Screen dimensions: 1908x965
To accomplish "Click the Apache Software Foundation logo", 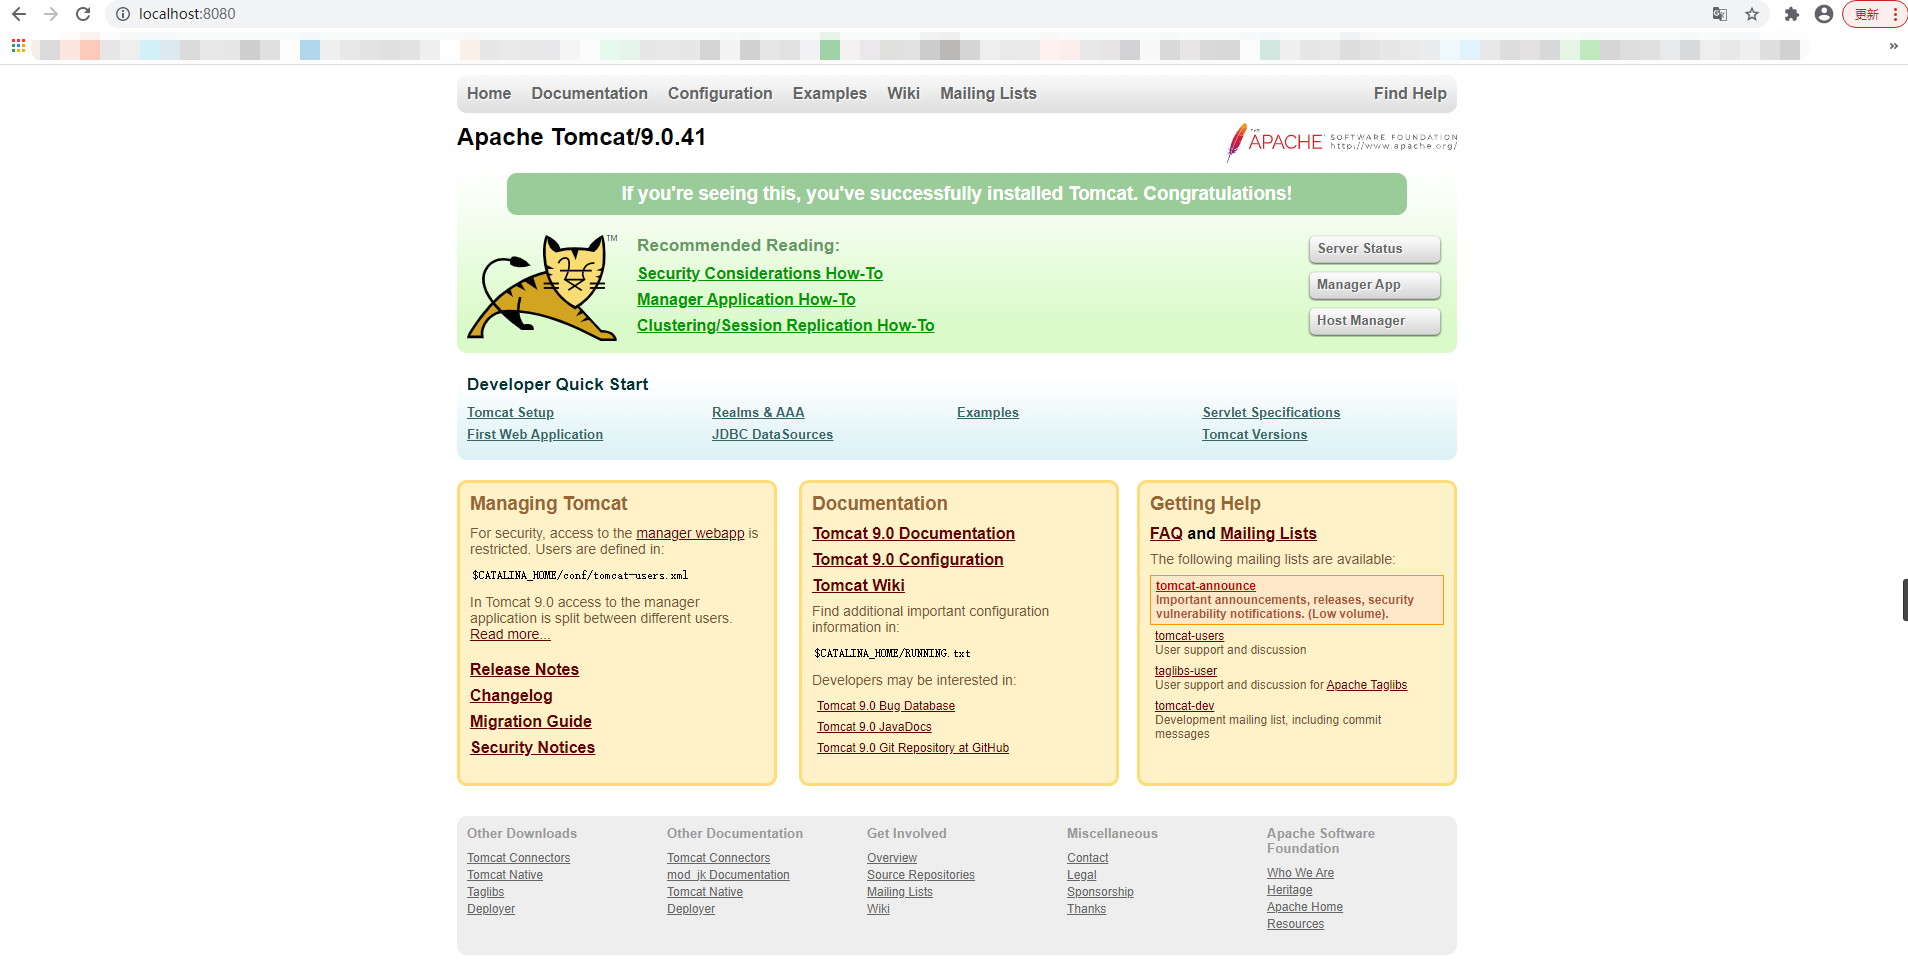I will pos(1342,142).
